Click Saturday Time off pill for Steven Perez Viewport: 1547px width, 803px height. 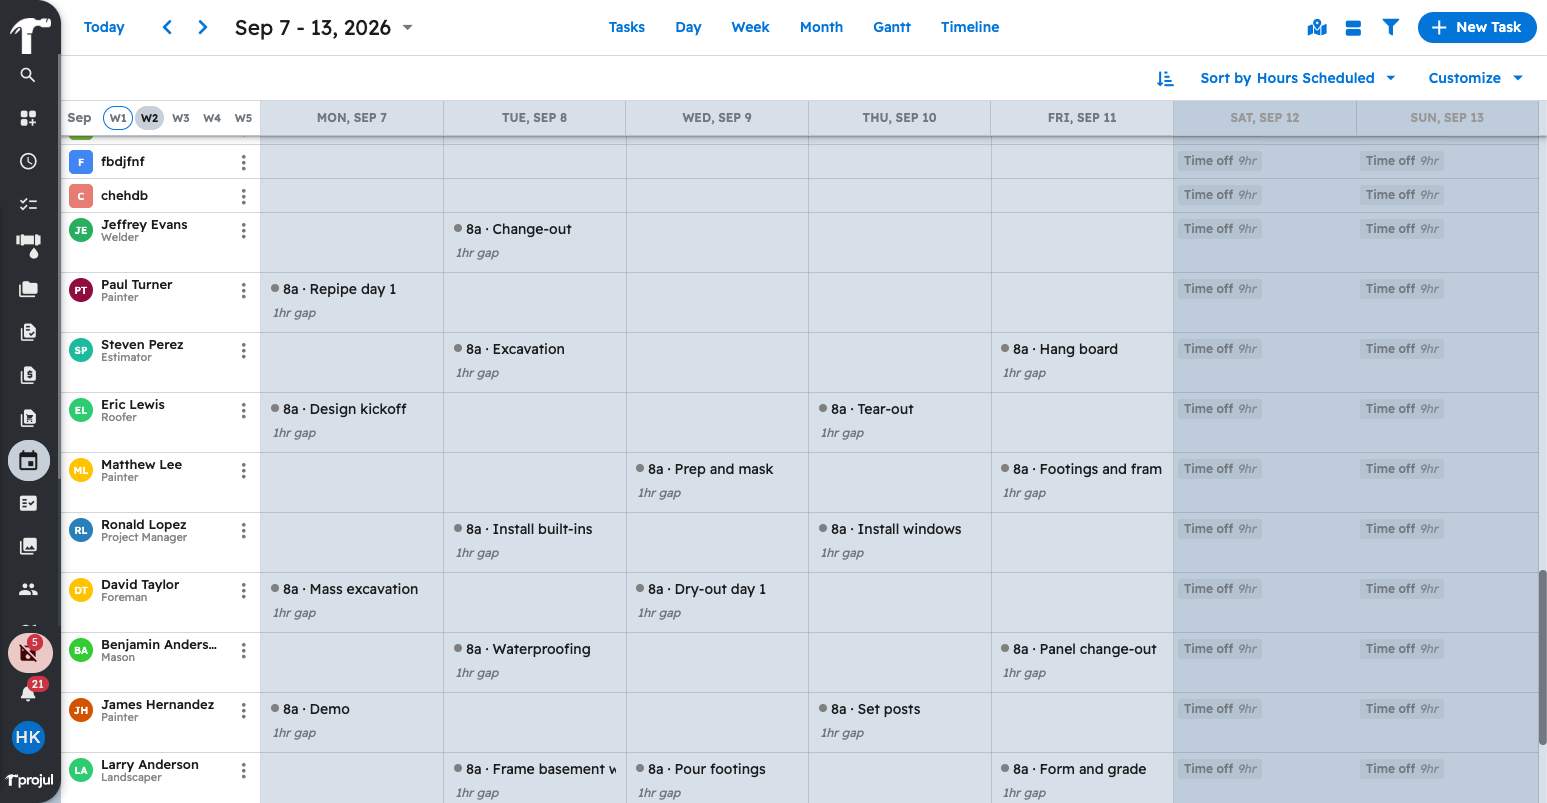click(1220, 349)
